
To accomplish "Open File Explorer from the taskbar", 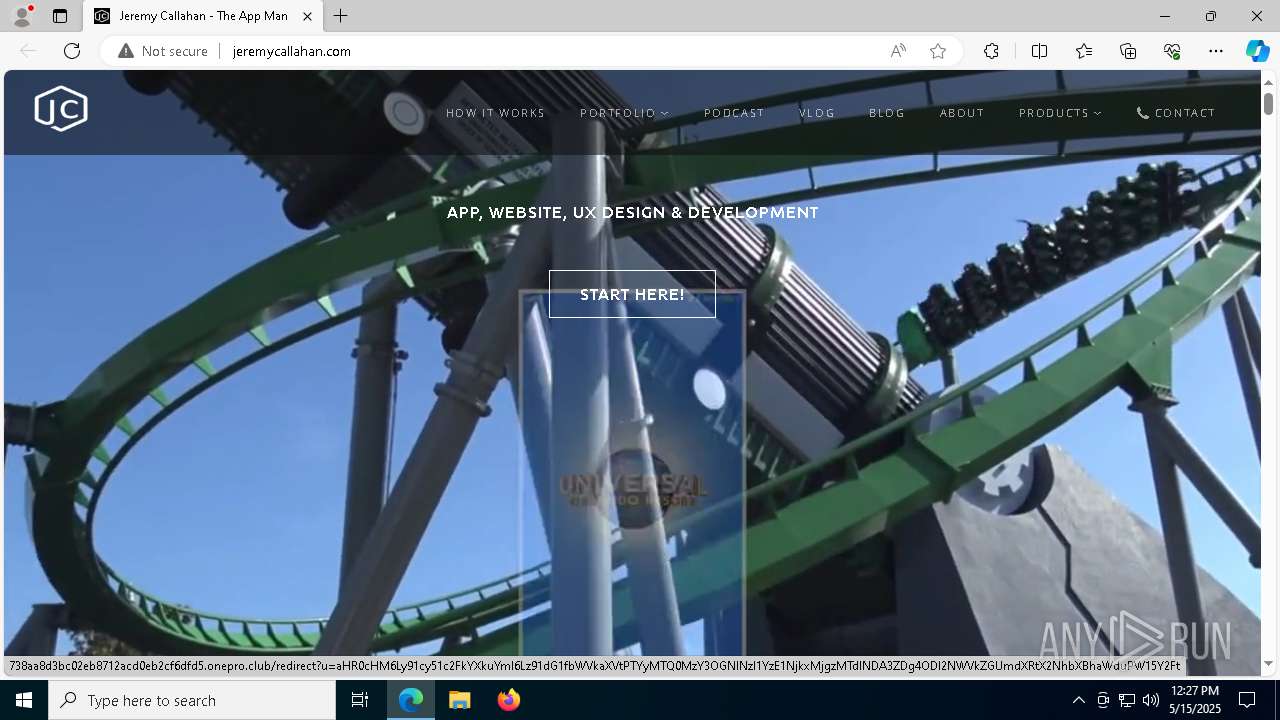I will coord(460,700).
